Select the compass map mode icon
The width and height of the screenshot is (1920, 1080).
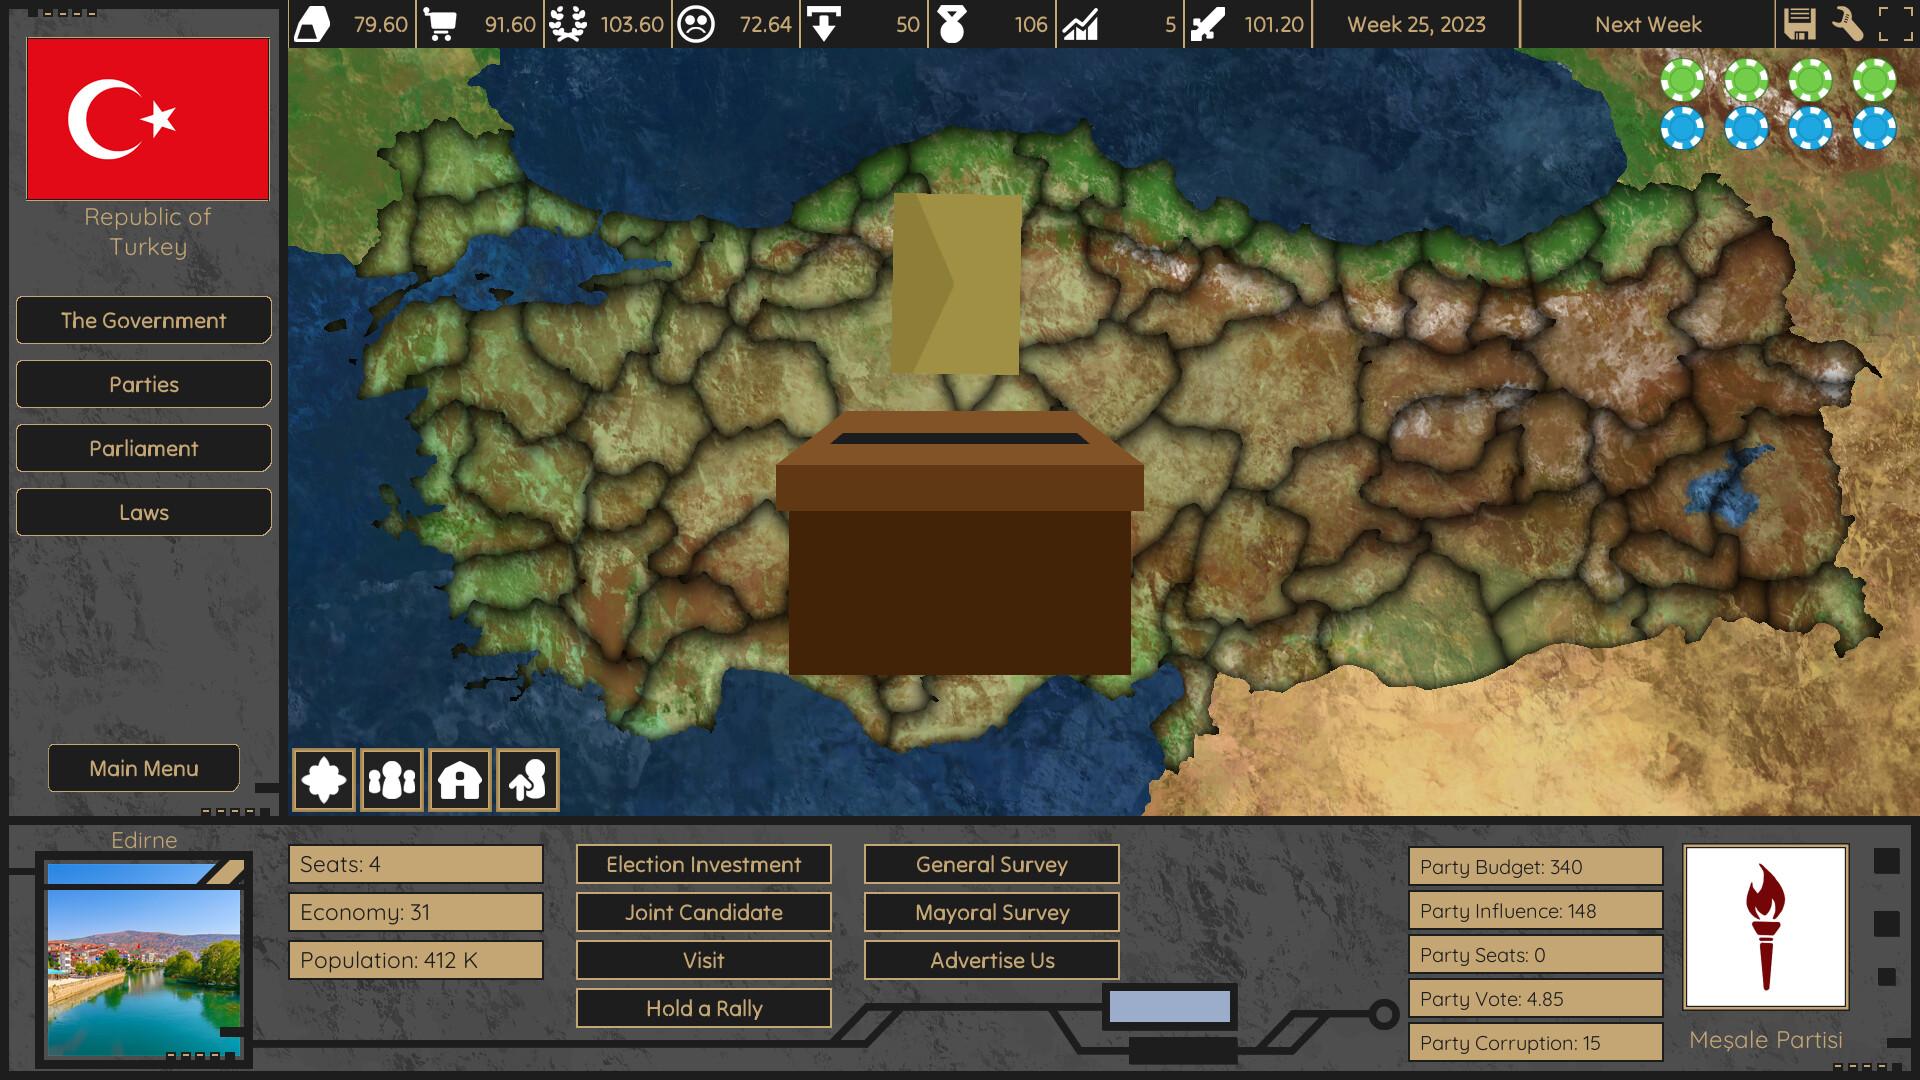tap(322, 779)
